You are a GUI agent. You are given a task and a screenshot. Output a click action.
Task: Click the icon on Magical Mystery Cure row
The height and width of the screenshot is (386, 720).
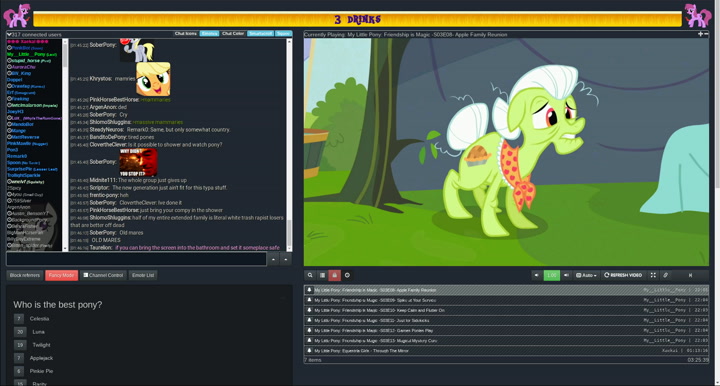309,340
